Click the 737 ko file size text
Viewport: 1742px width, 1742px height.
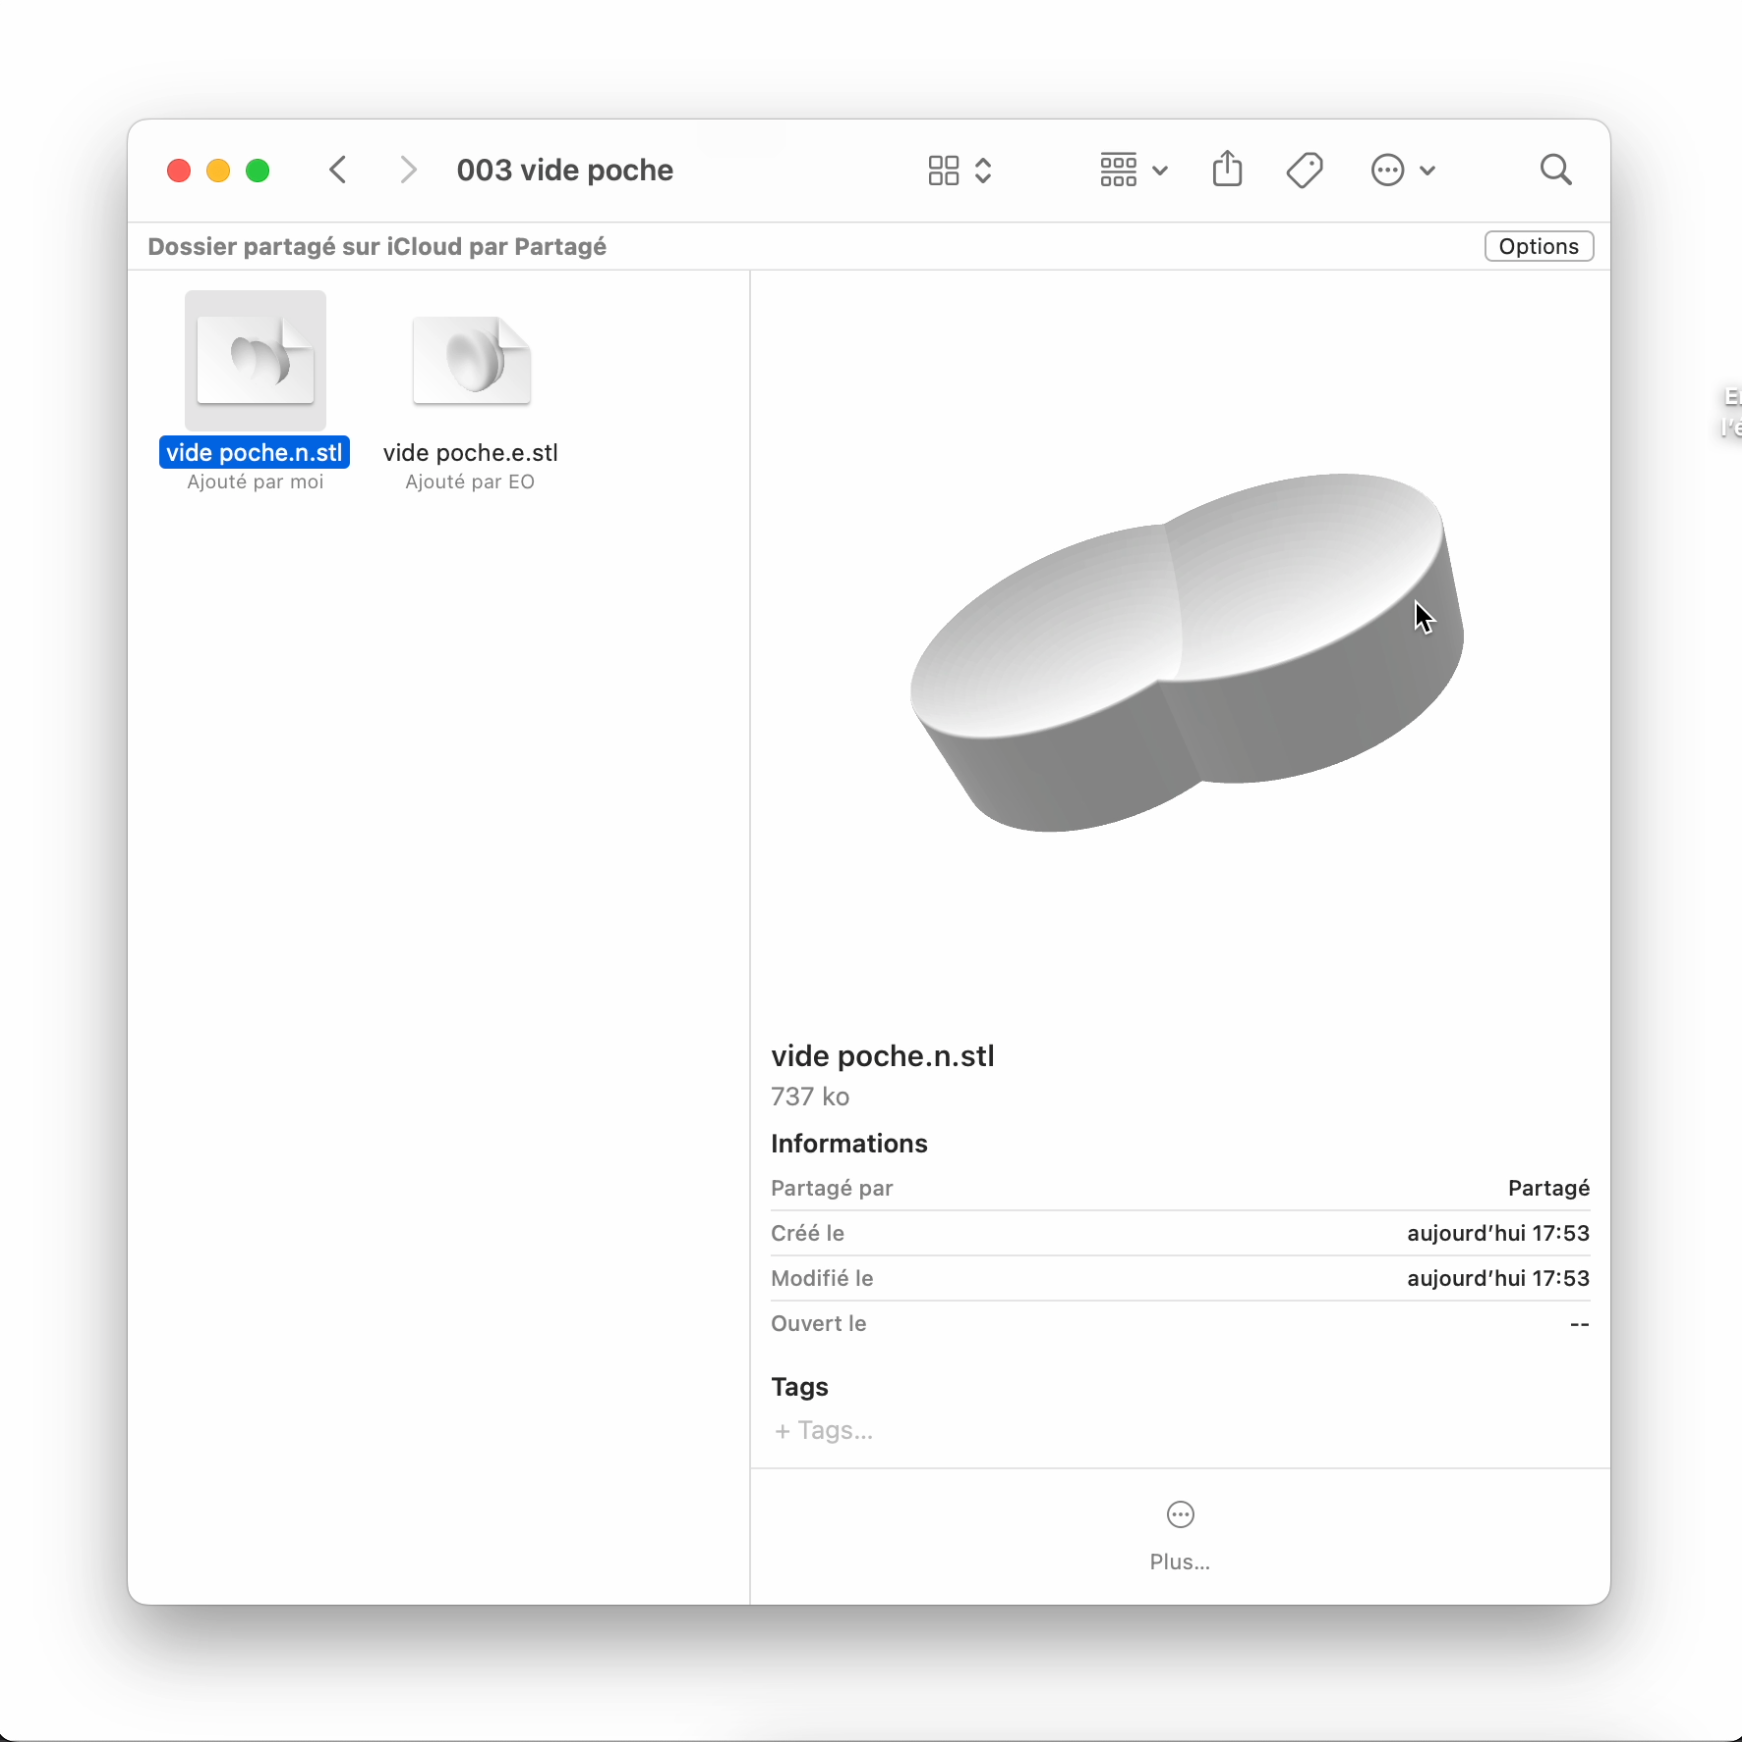pos(810,1097)
